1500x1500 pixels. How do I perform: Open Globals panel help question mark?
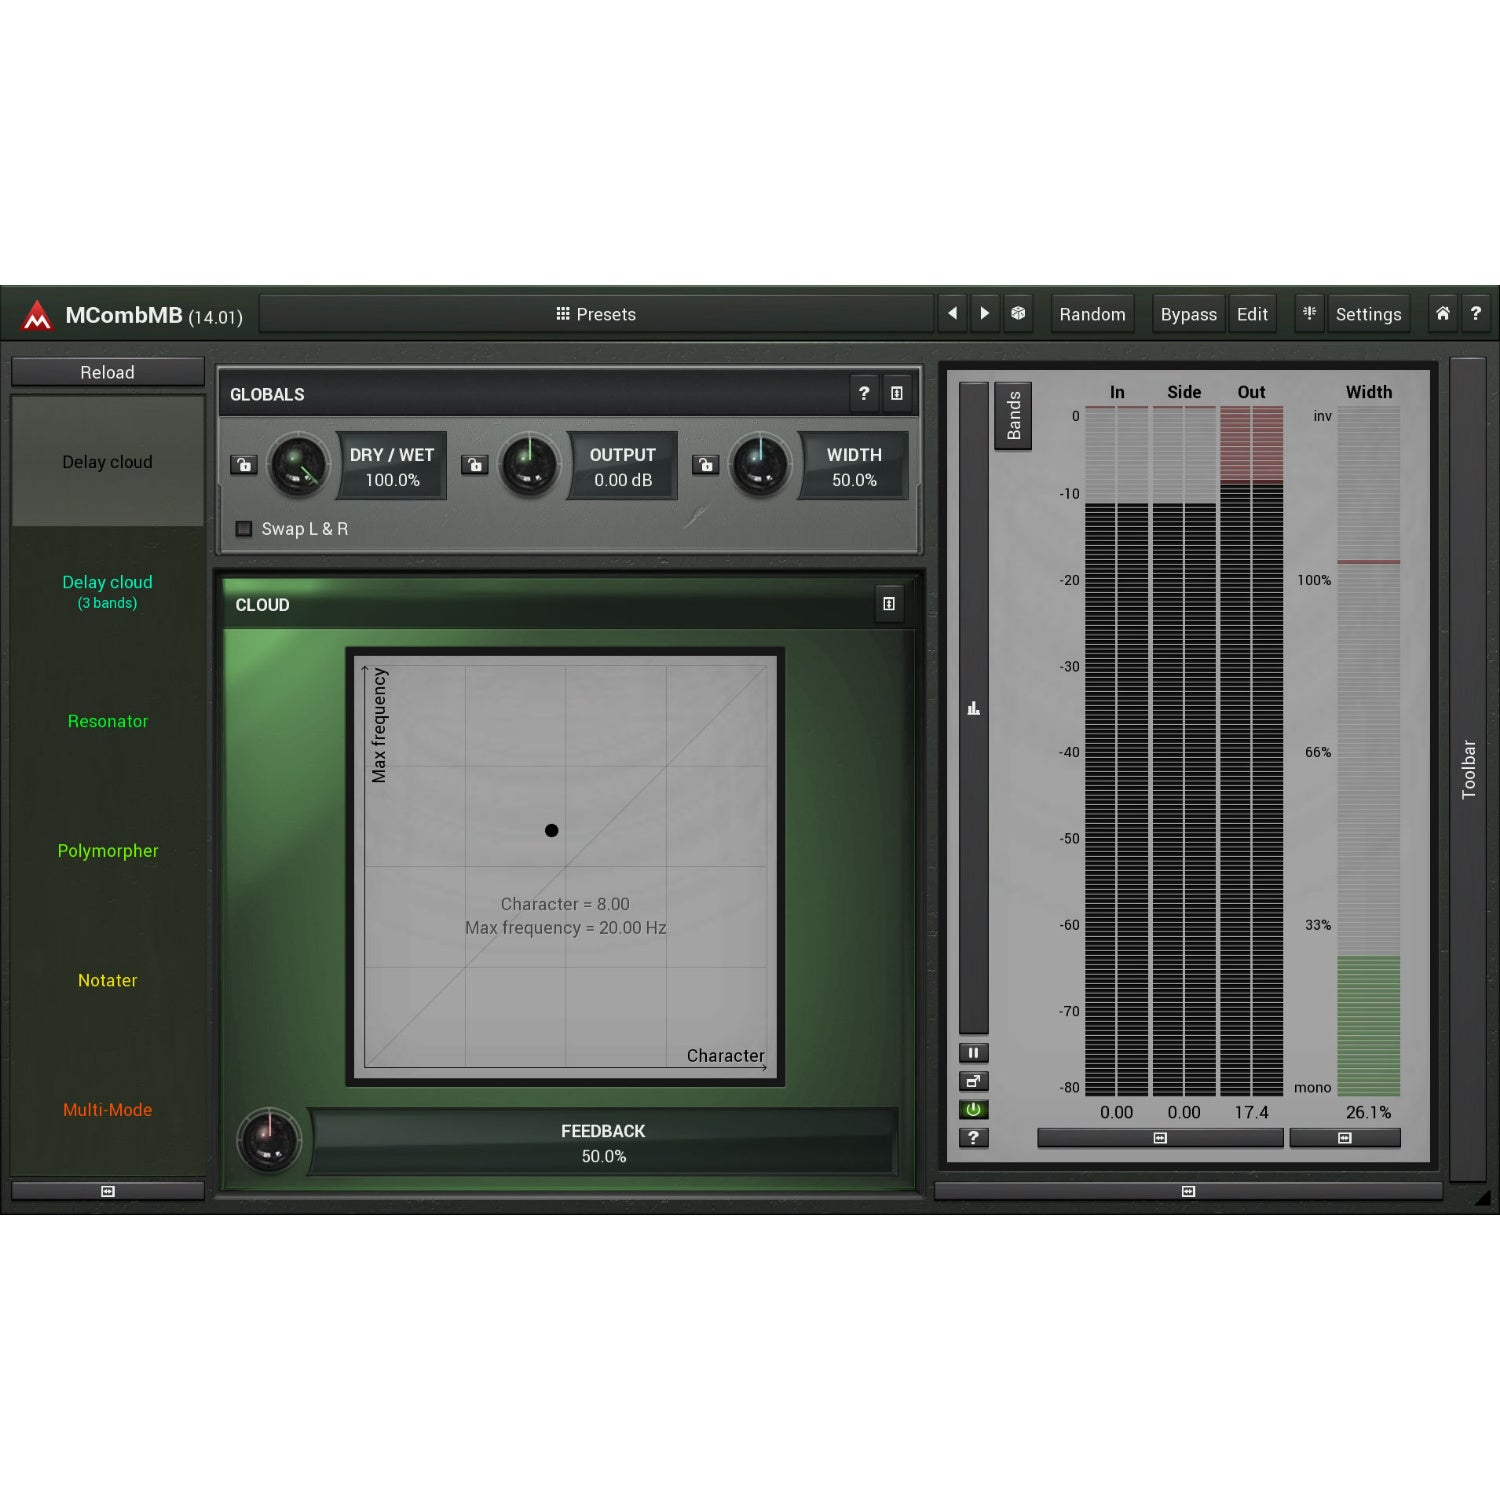pos(864,394)
